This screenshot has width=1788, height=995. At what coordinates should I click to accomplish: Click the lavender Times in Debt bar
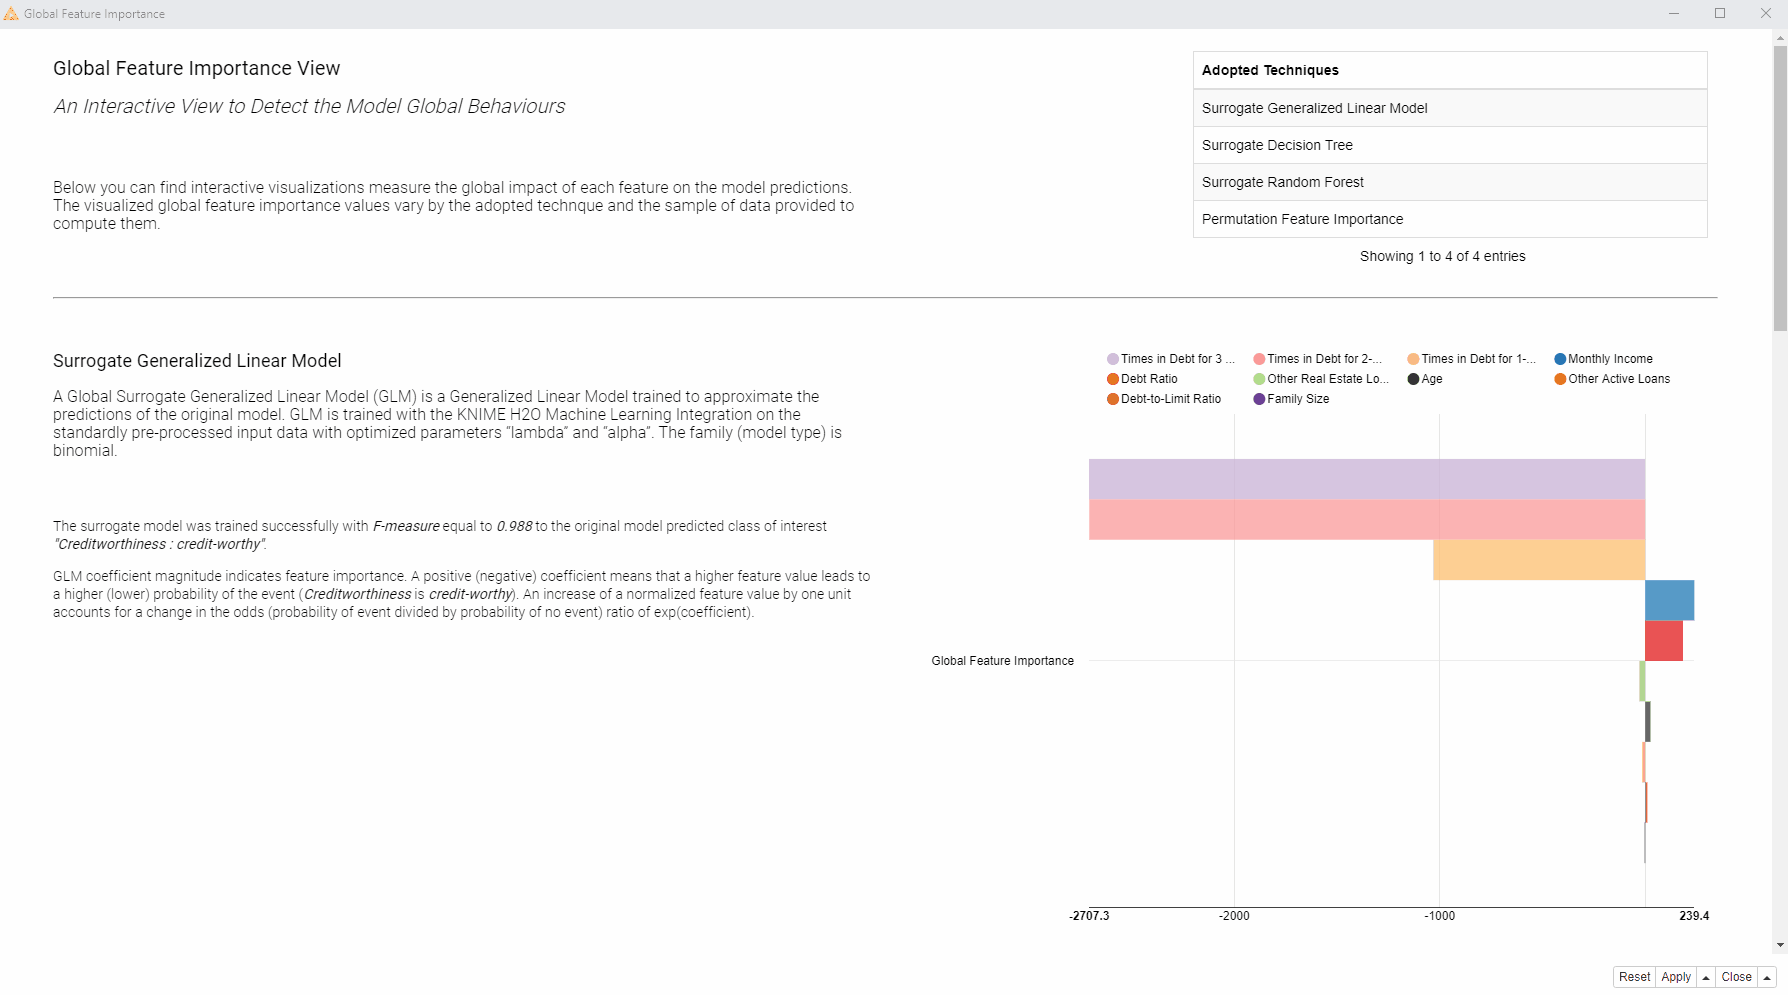tap(1367, 479)
